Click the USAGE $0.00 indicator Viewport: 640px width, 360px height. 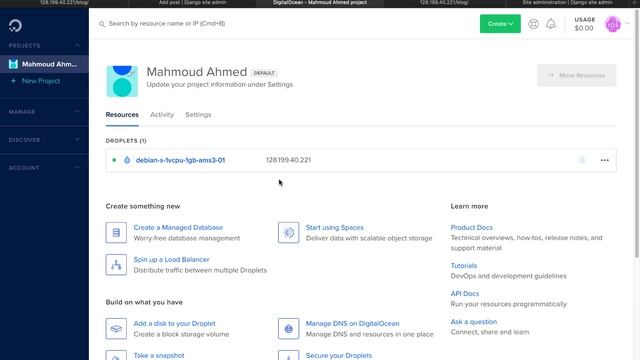[x=584, y=24]
